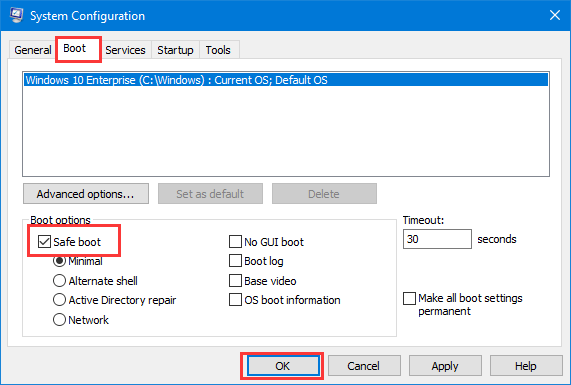Tick the Boot log checkbox

pyautogui.click(x=235, y=261)
